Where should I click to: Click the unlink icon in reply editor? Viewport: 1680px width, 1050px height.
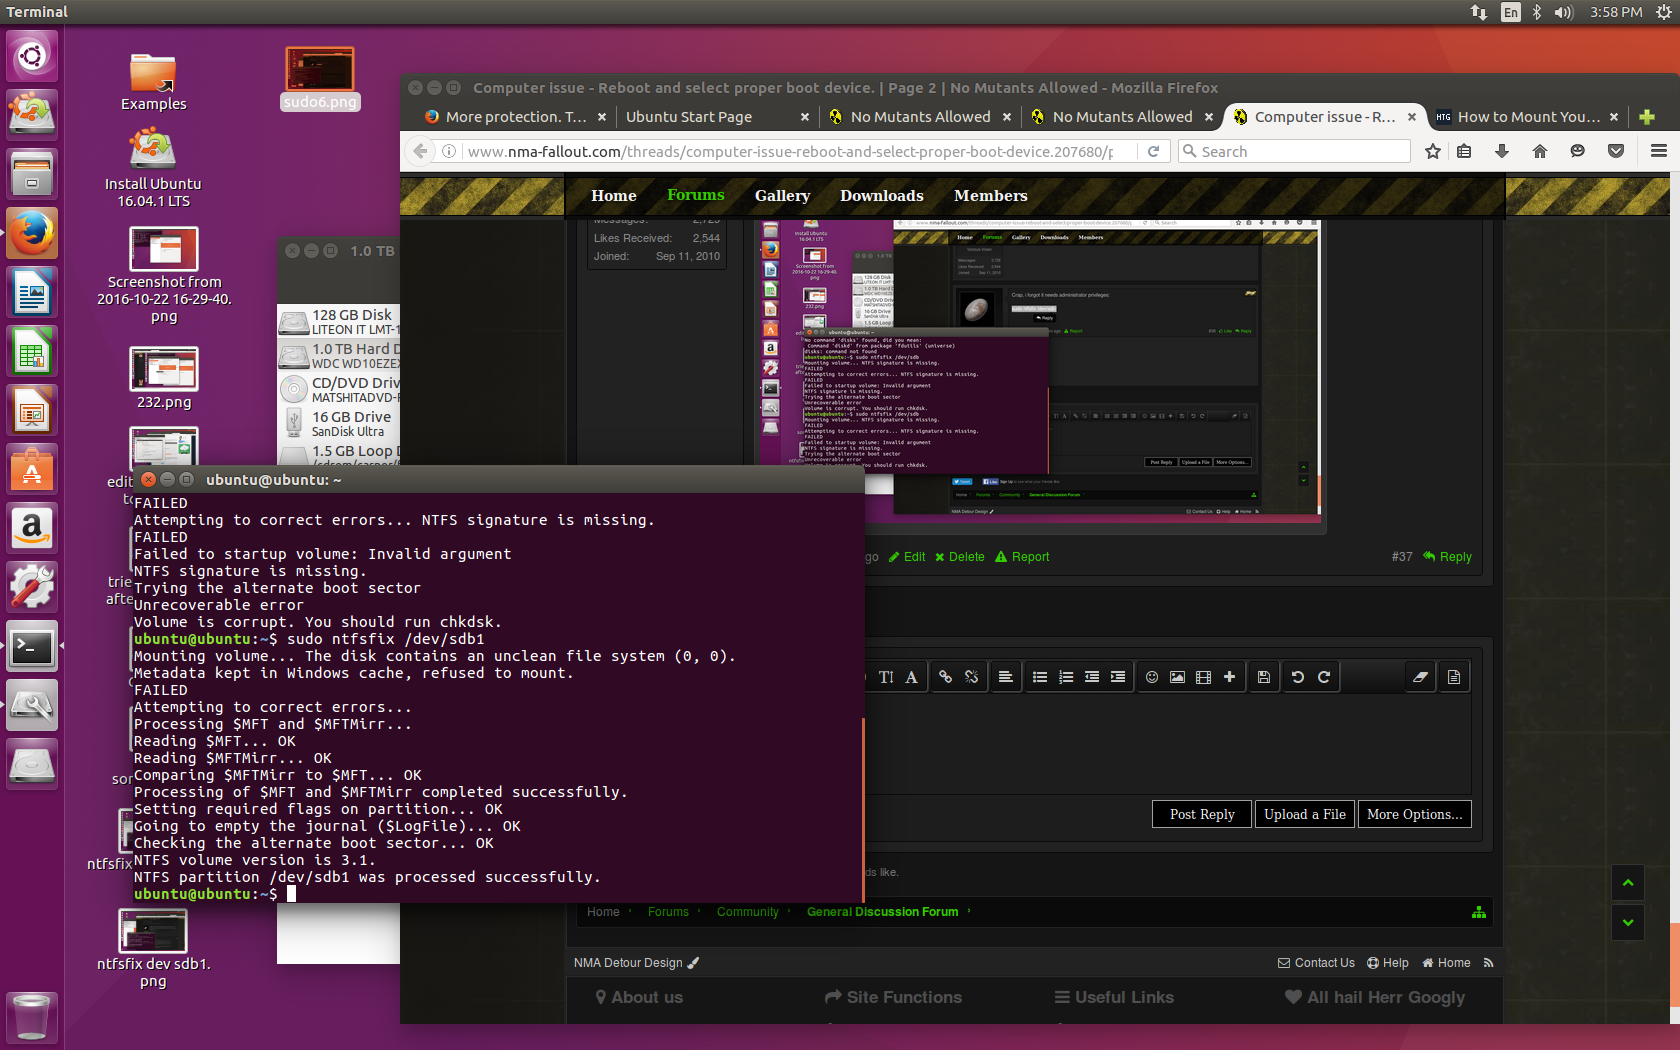click(x=971, y=677)
